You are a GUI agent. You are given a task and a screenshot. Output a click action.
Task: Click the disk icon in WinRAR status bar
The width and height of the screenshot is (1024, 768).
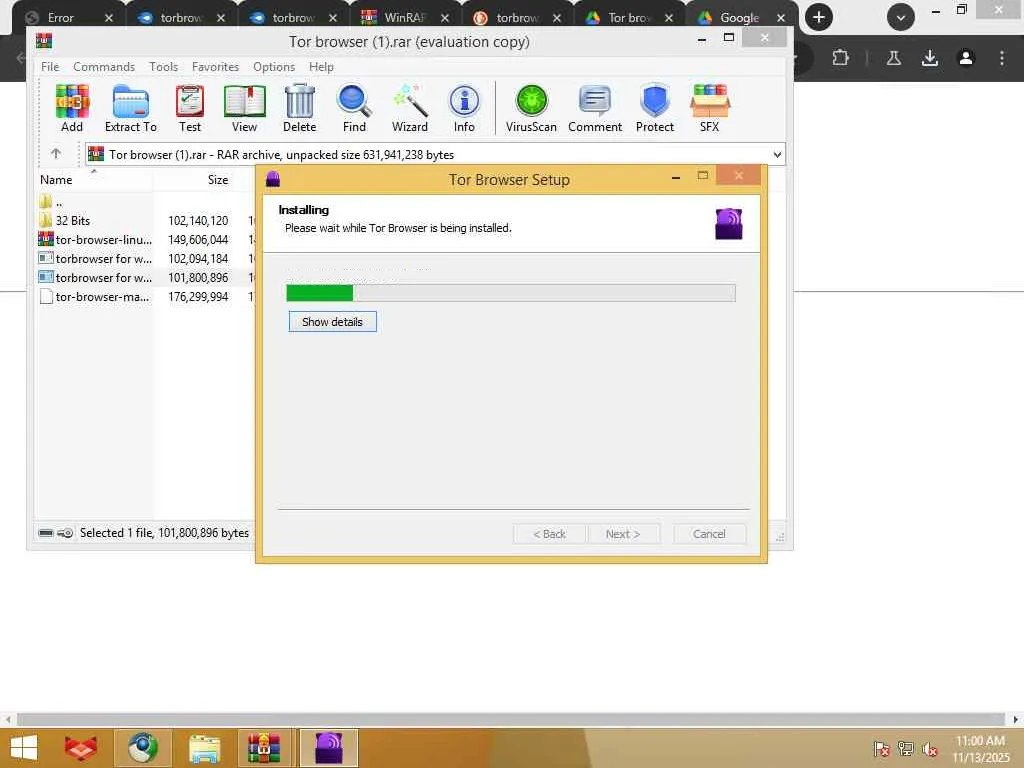(x=46, y=533)
